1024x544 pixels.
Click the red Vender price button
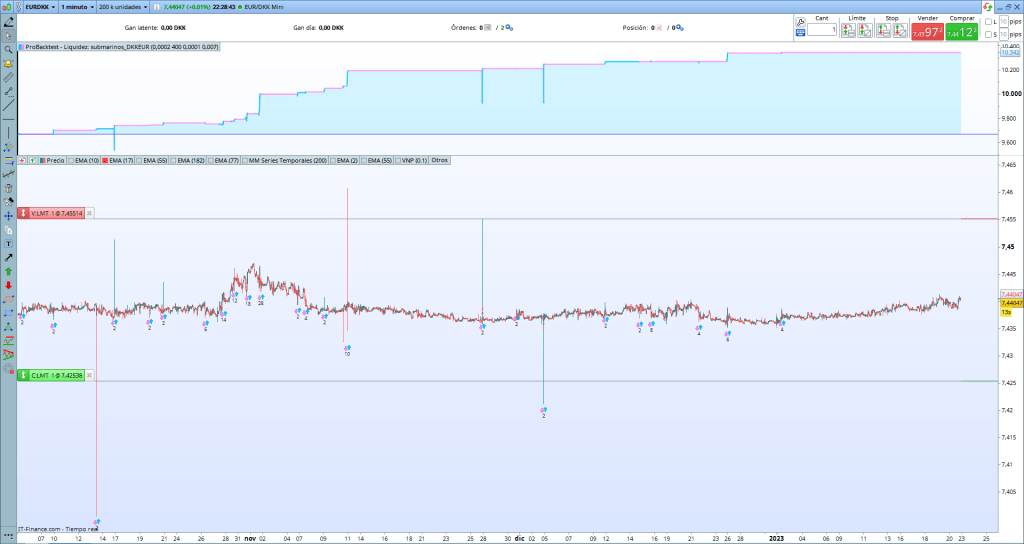pyautogui.click(x=926, y=31)
